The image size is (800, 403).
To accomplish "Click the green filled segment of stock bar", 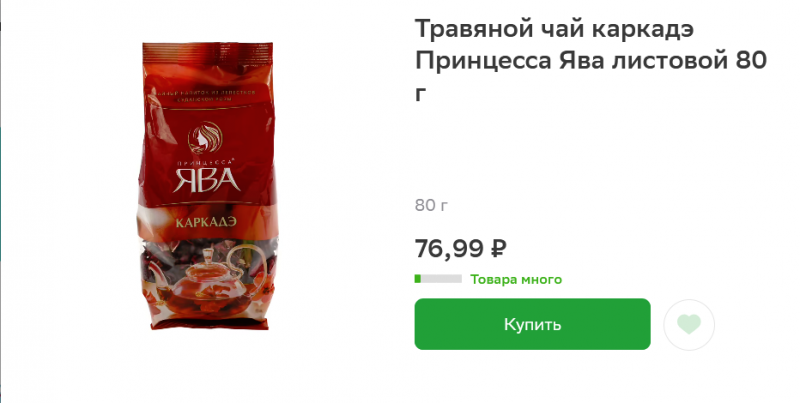I will 418,279.
